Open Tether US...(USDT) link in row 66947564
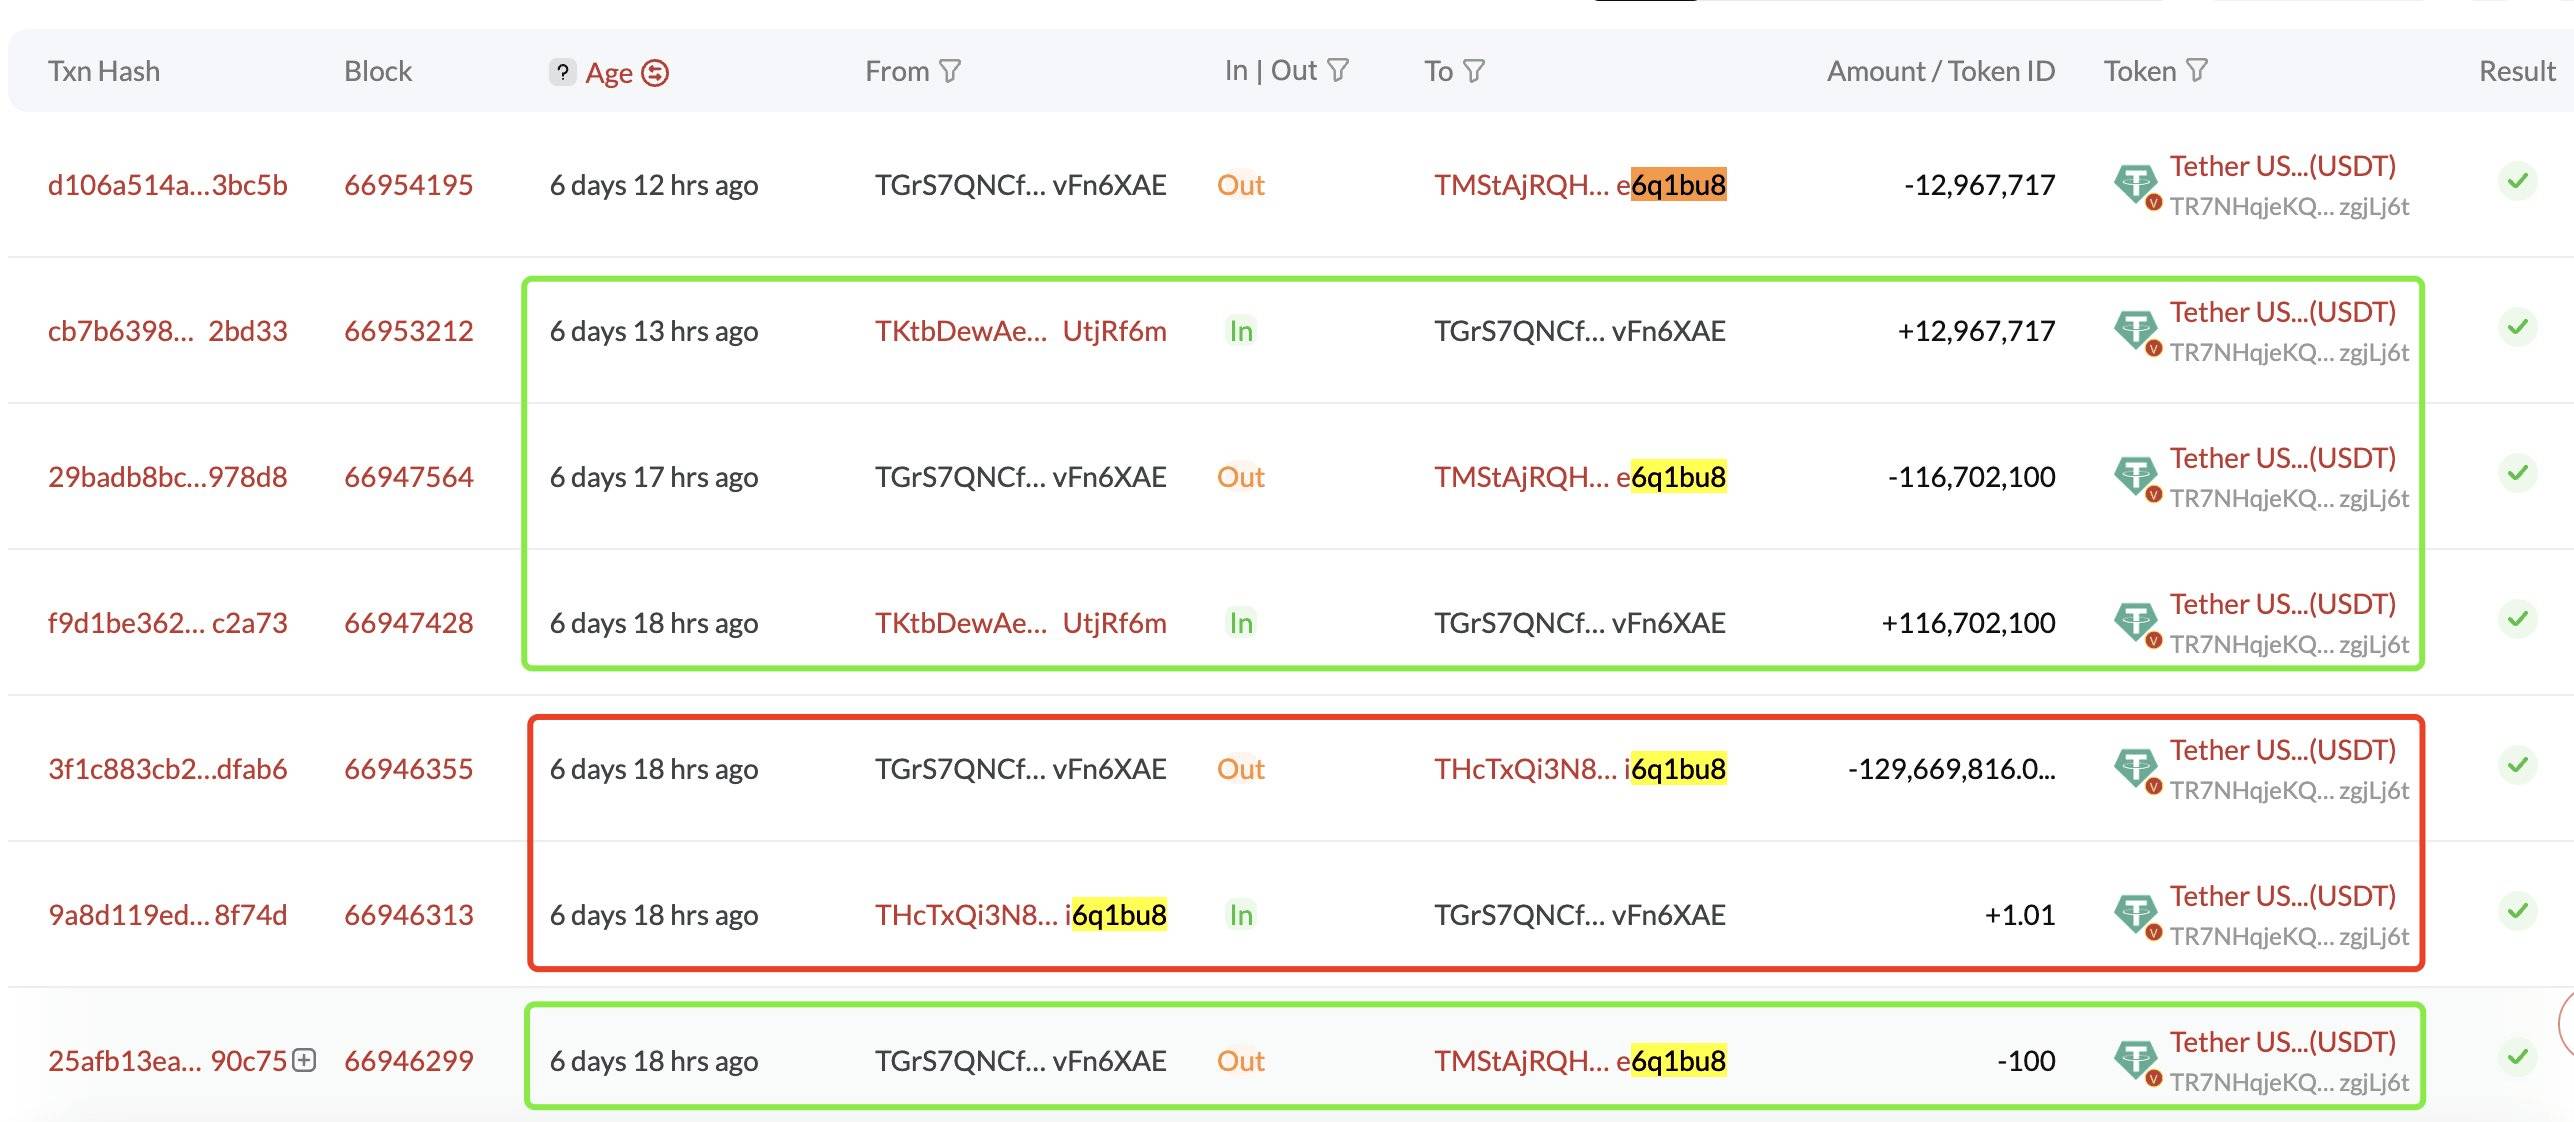The image size is (2574, 1122). [x=2283, y=458]
